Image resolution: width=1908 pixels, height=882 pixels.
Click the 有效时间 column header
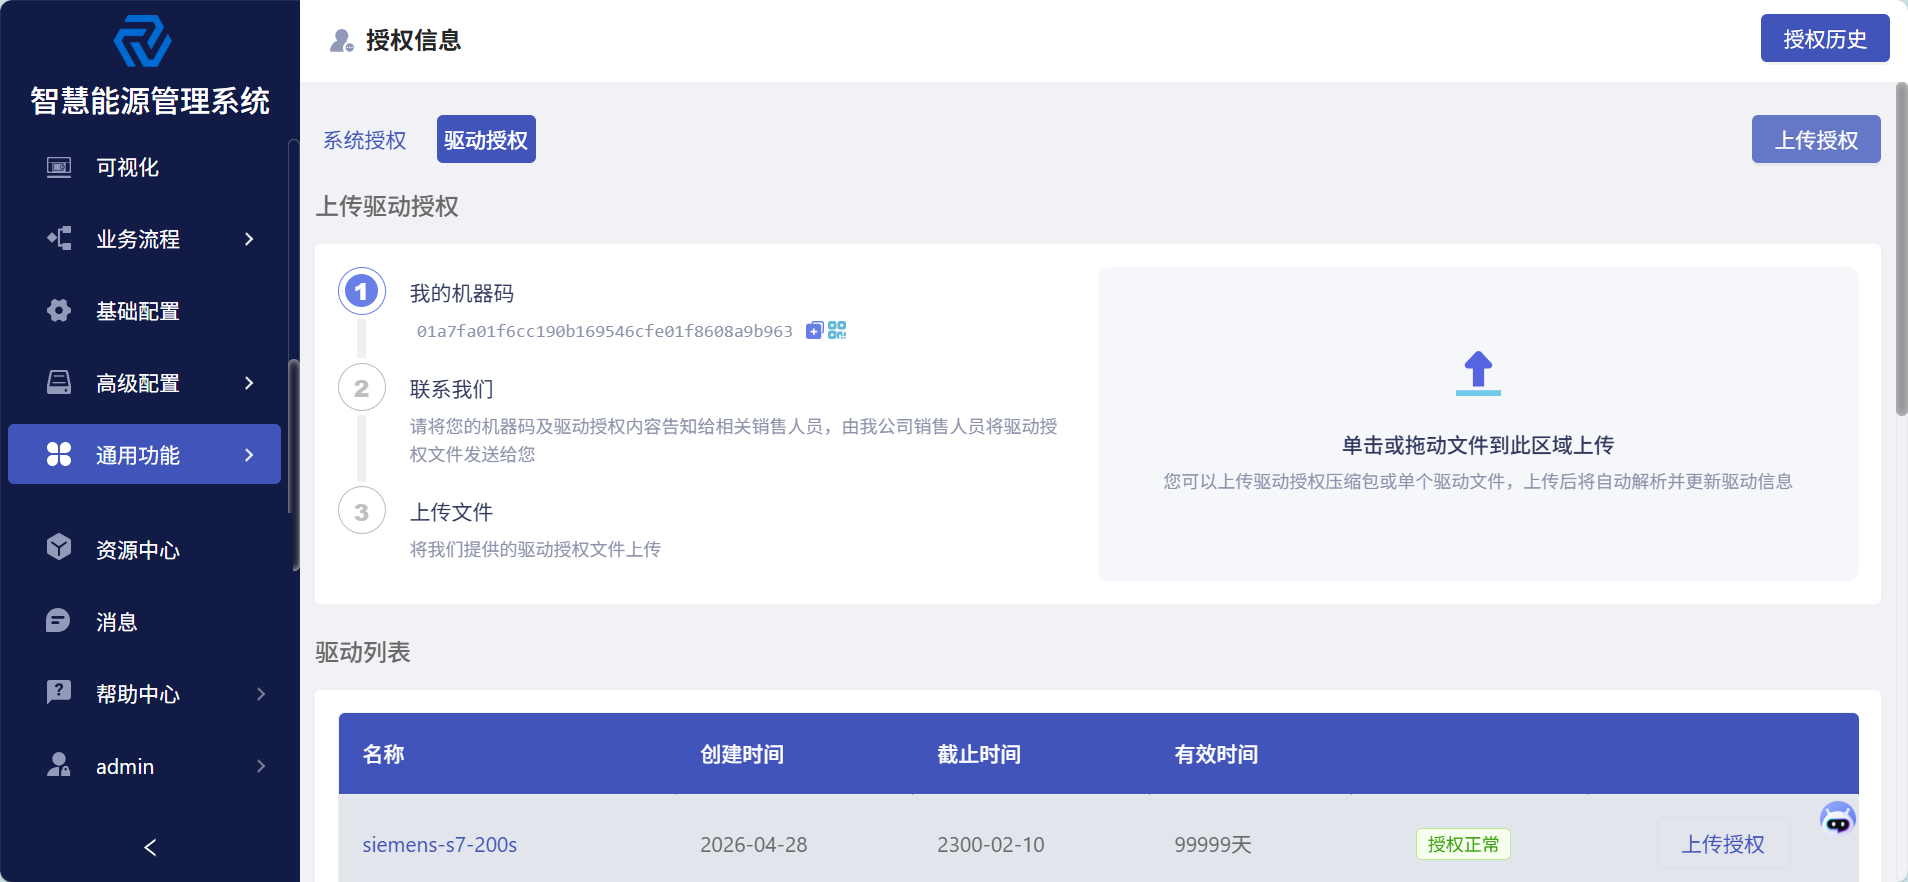[1216, 754]
